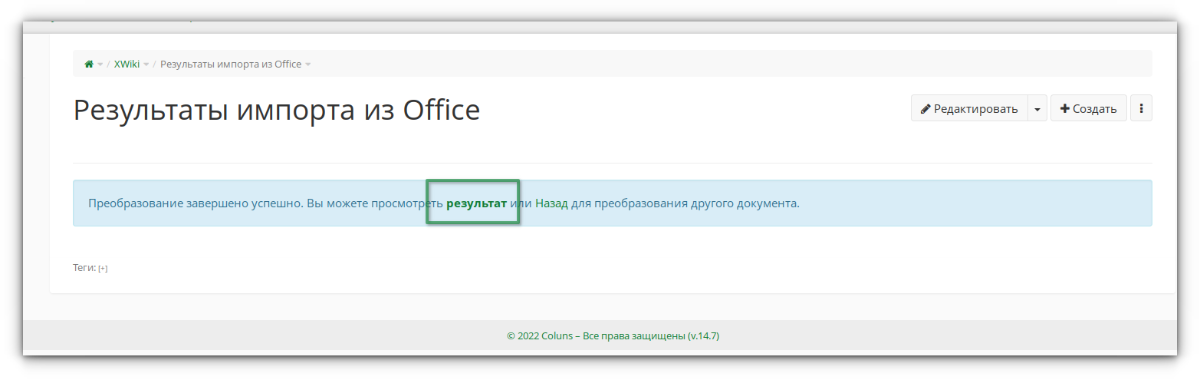
Task: Click the pencil icon on Редактировать
Action: pos(926,108)
